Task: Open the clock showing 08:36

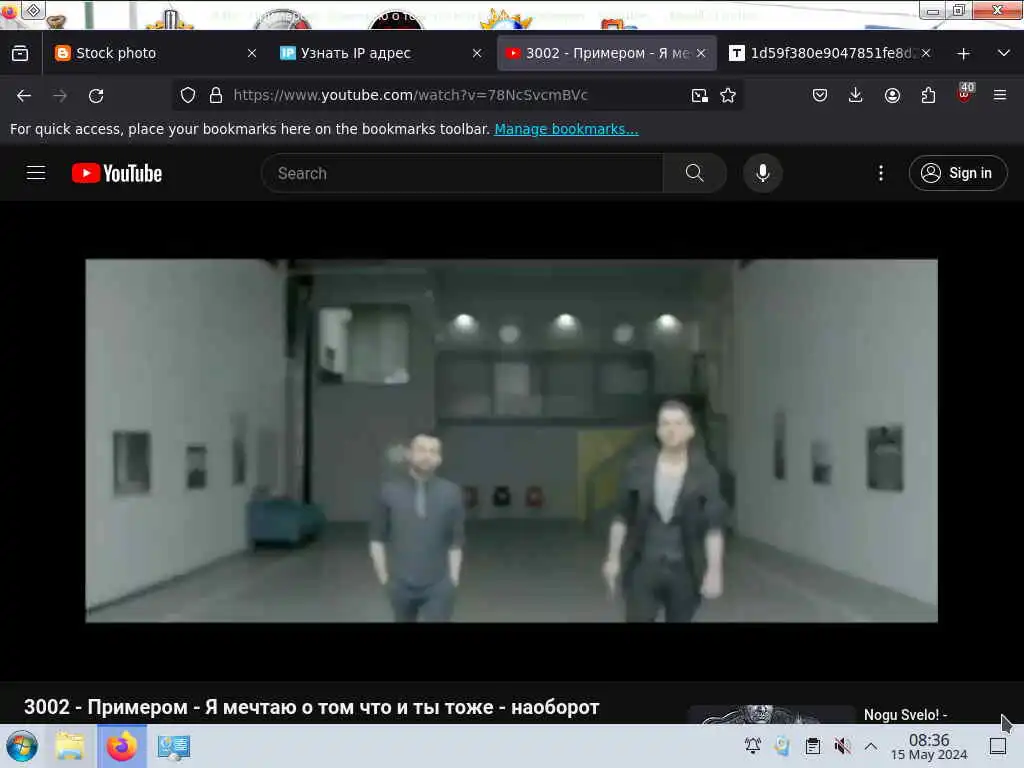Action: (929, 746)
